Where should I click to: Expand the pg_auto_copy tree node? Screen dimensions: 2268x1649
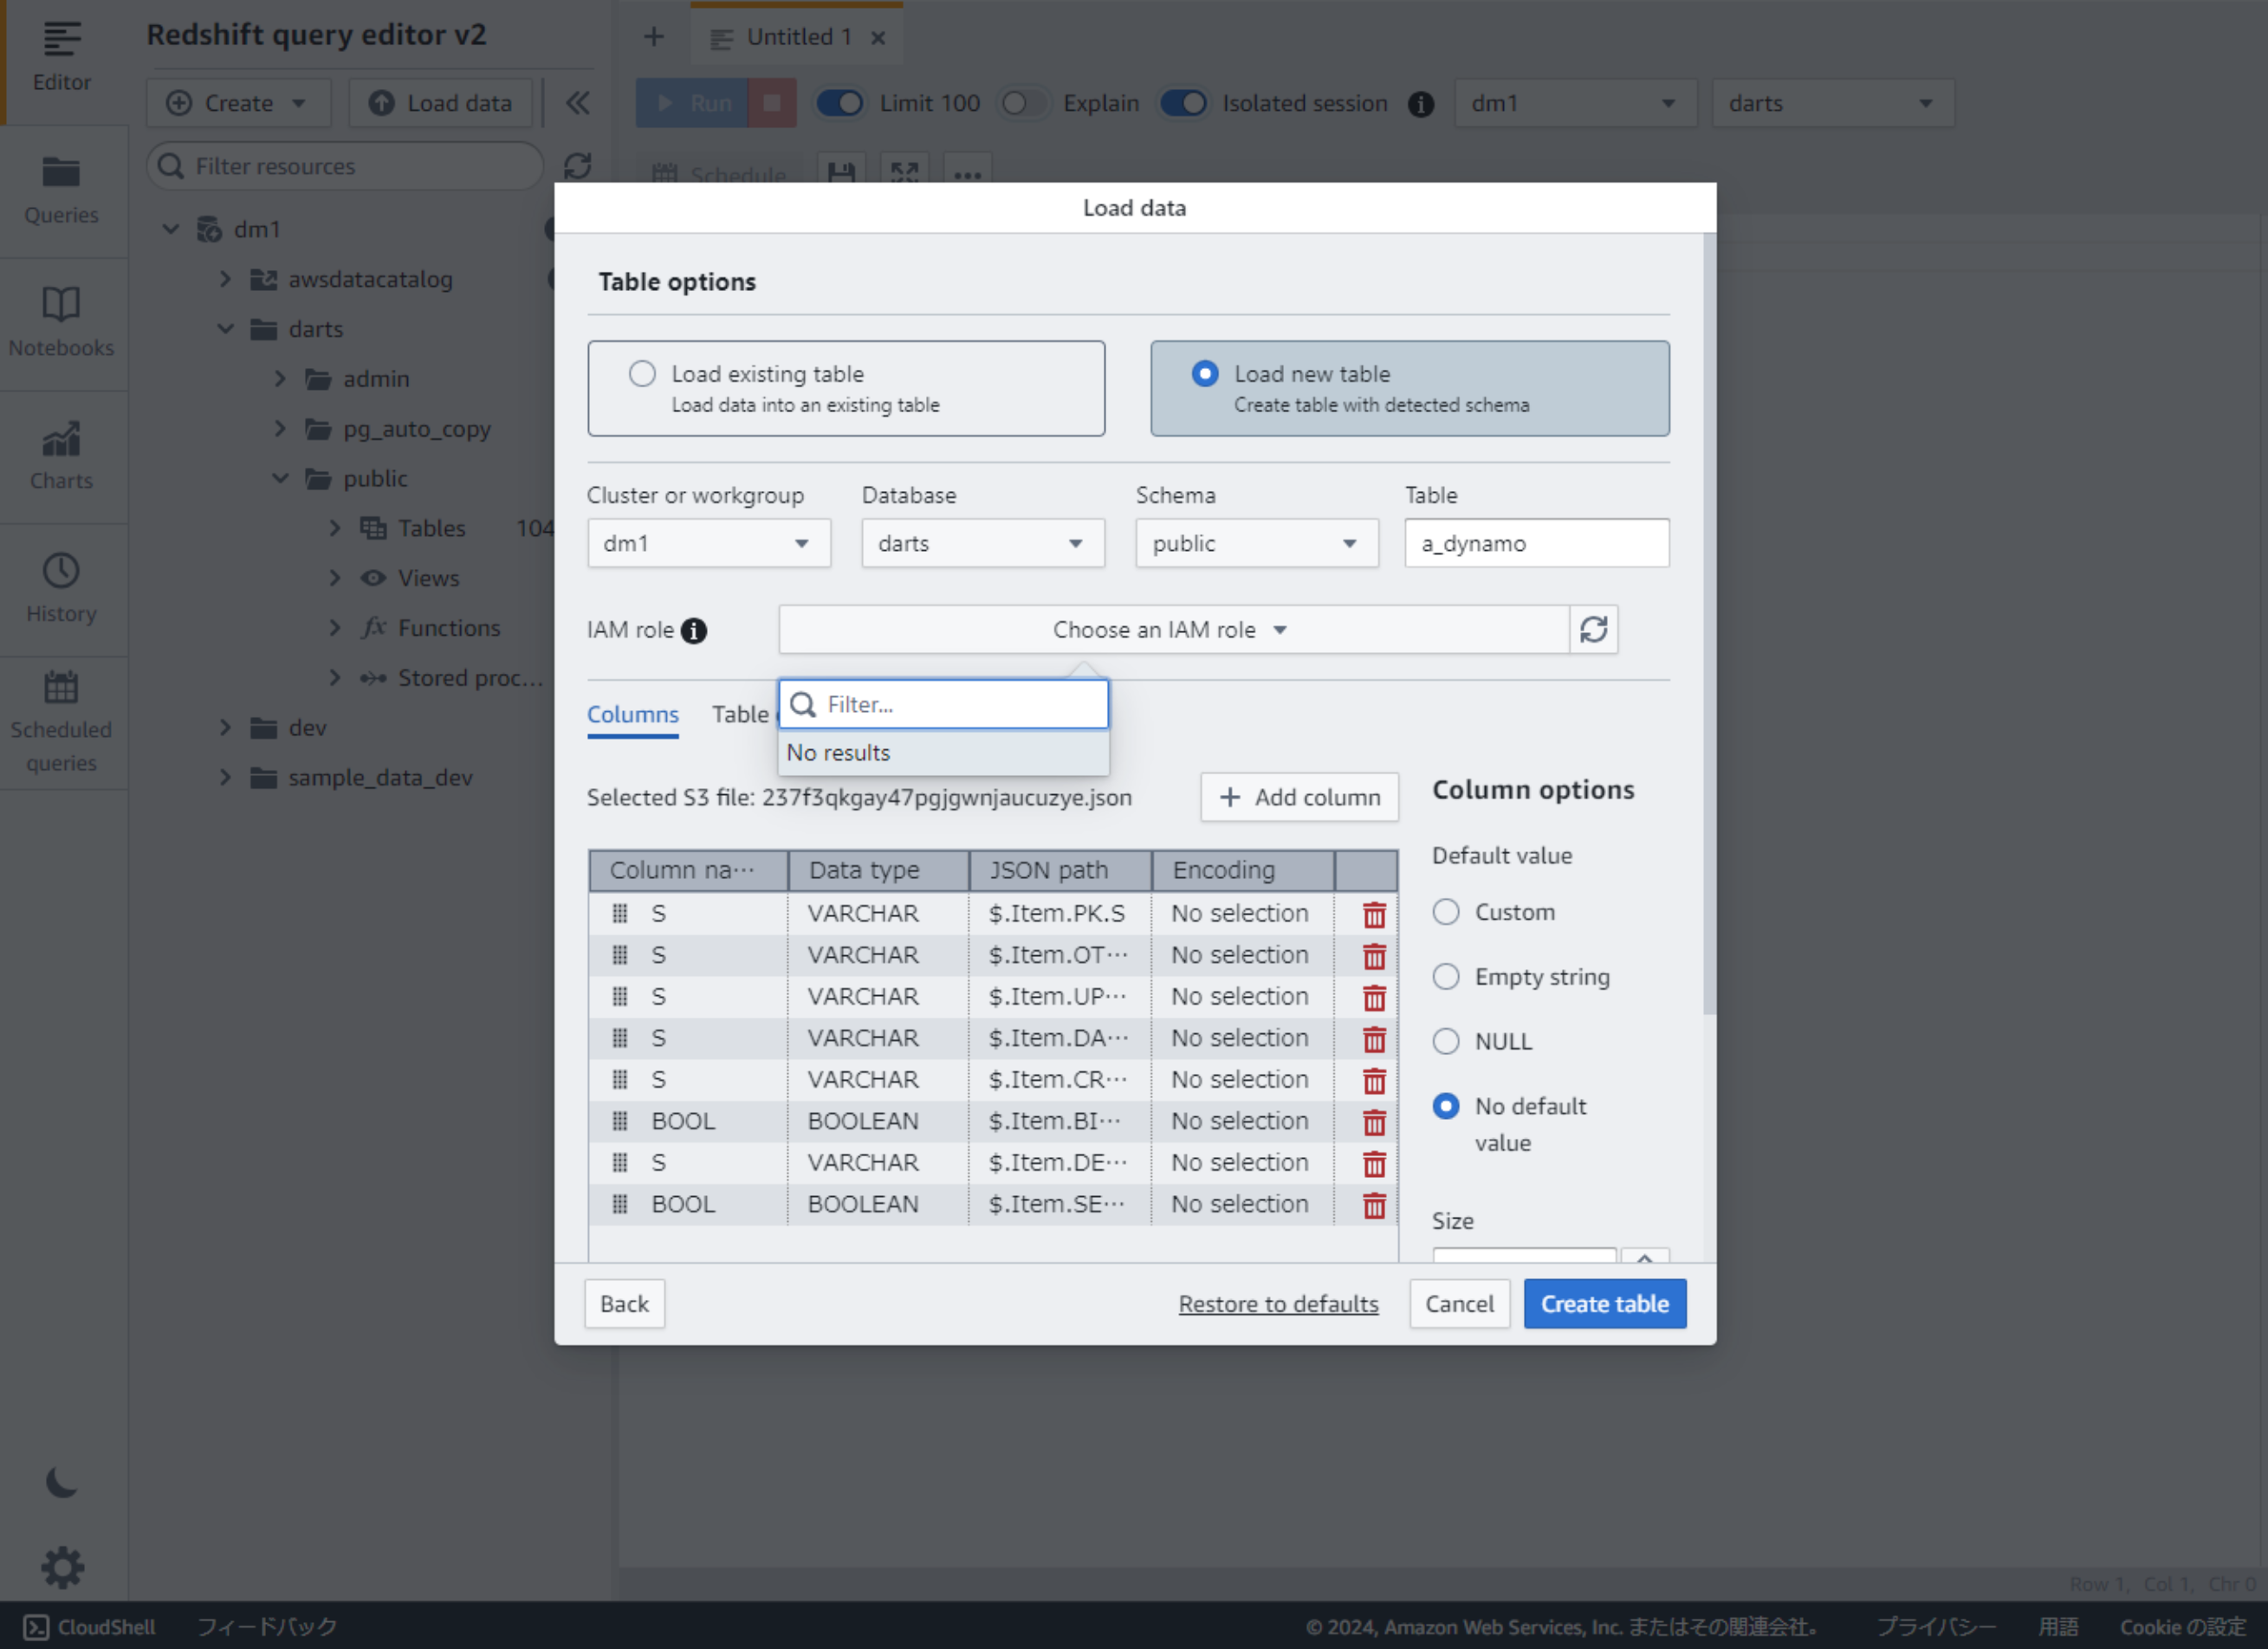point(280,428)
